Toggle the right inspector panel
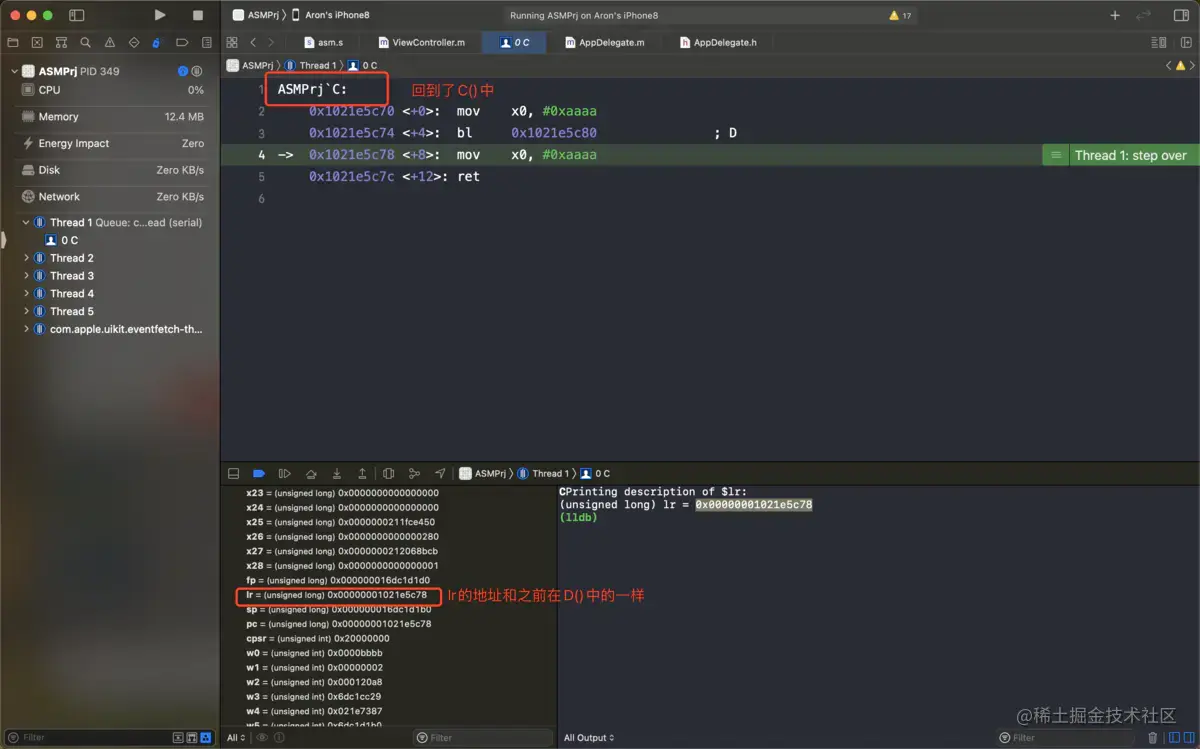This screenshot has height=749, width=1200. 1181,15
